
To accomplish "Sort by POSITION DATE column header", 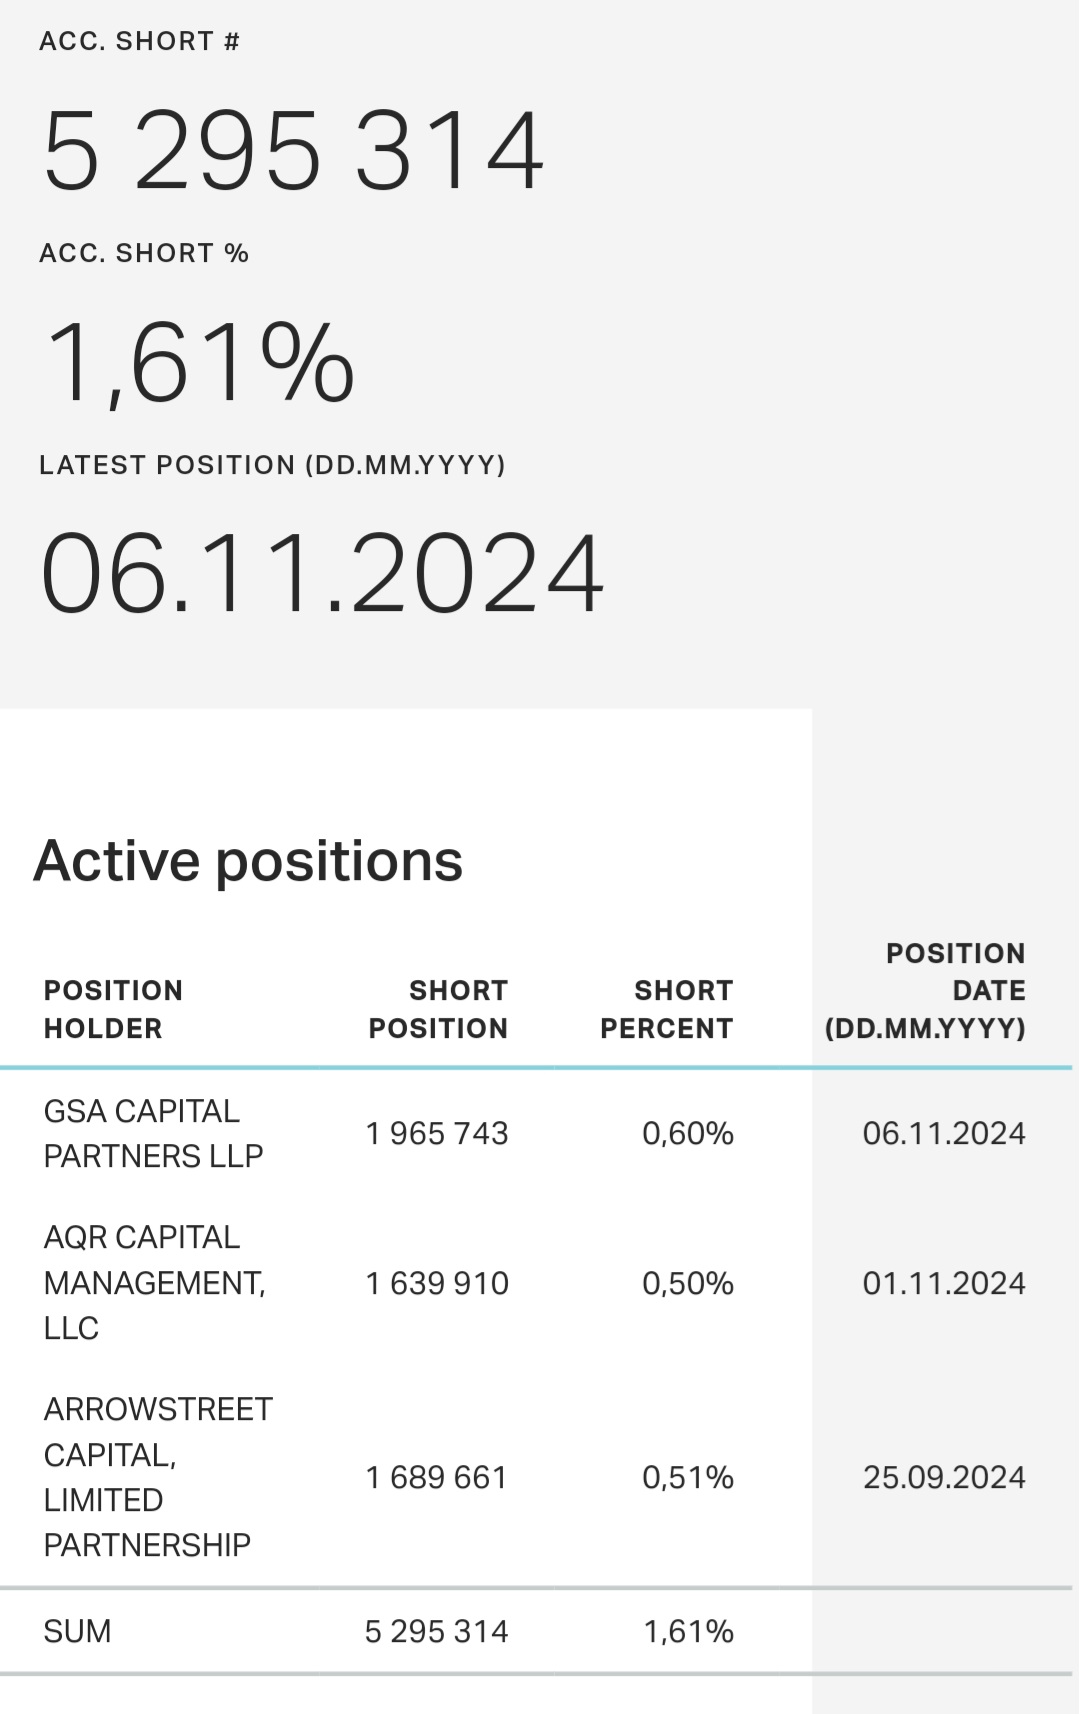I will [925, 990].
